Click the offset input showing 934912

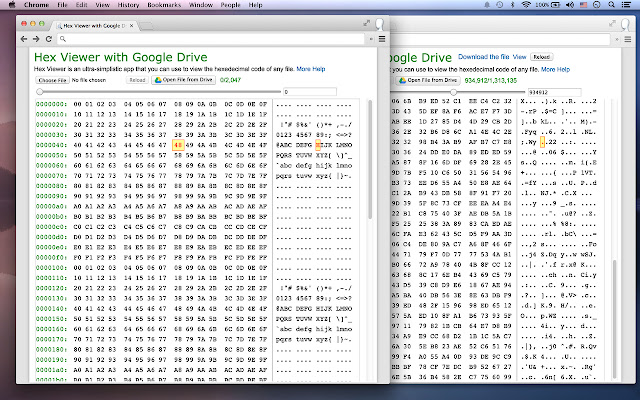[x=555, y=92]
